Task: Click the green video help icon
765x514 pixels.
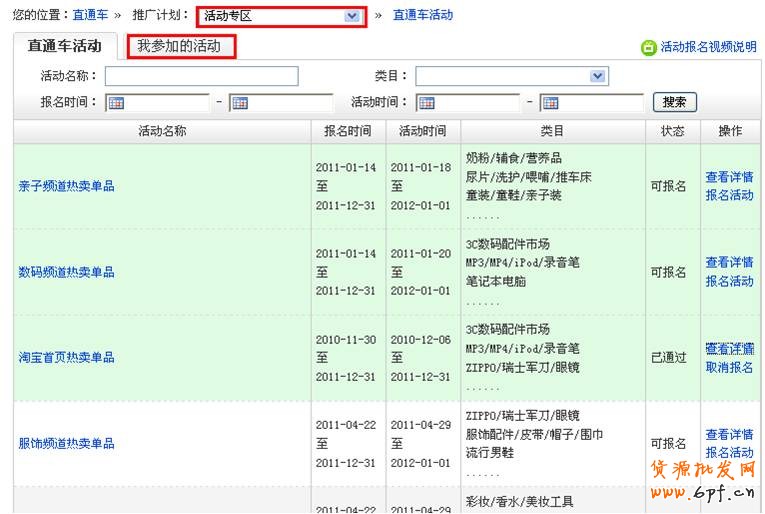Action: 648,47
